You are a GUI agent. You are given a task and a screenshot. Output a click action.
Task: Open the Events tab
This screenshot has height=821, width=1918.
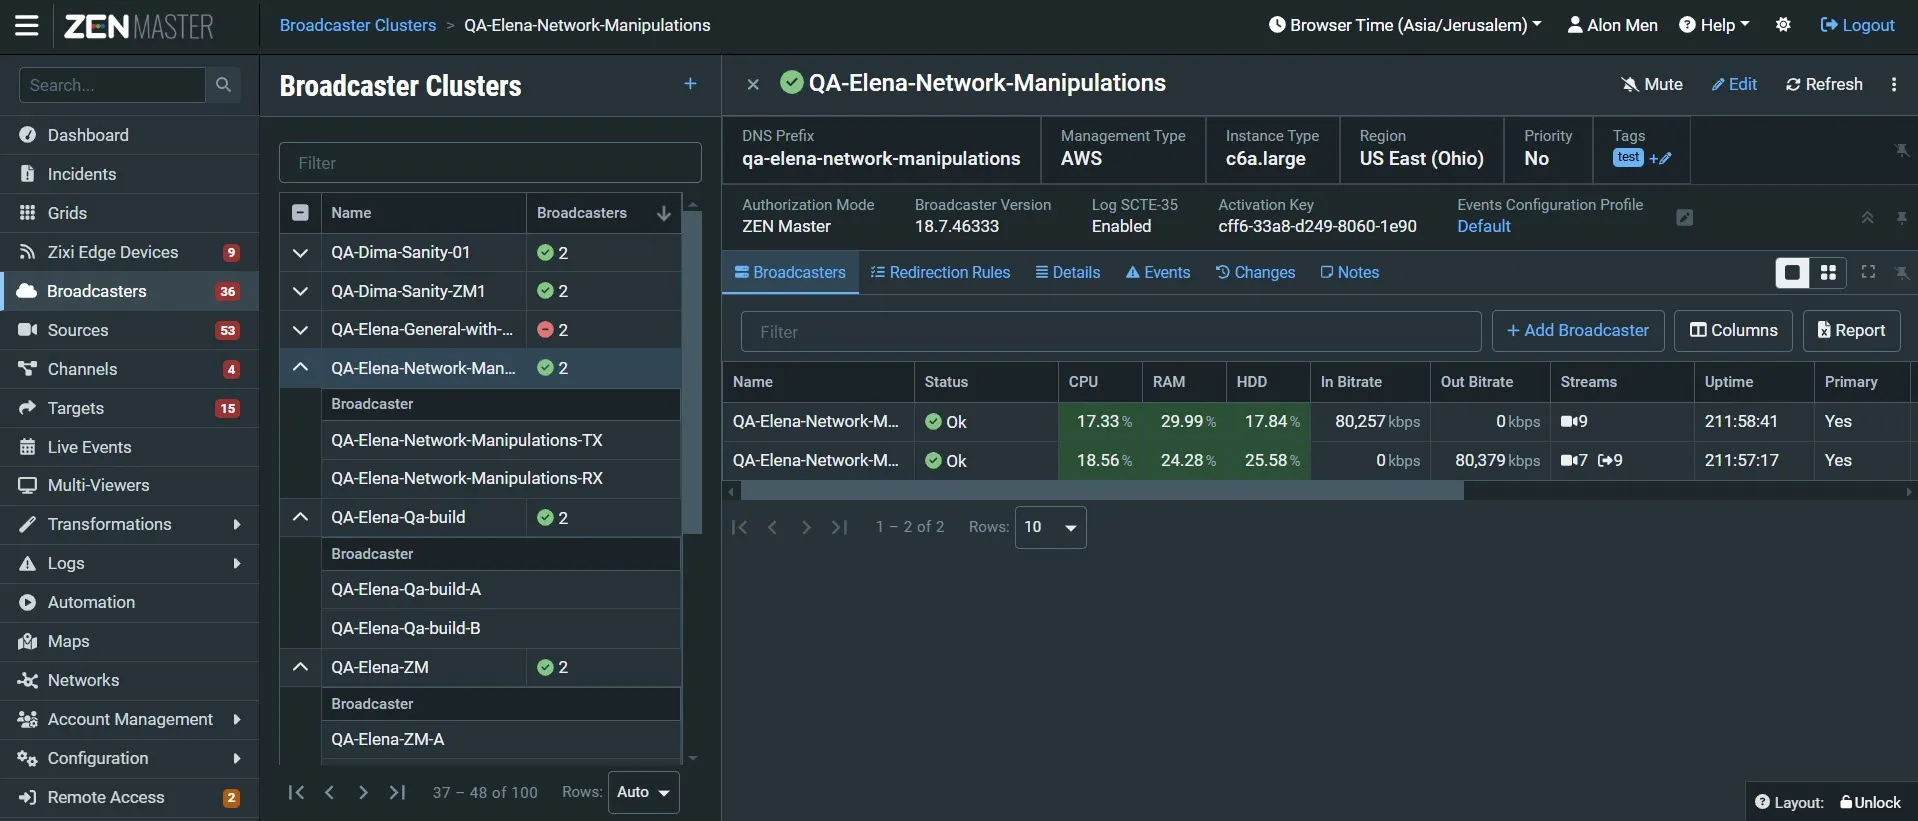click(1158, 272)
